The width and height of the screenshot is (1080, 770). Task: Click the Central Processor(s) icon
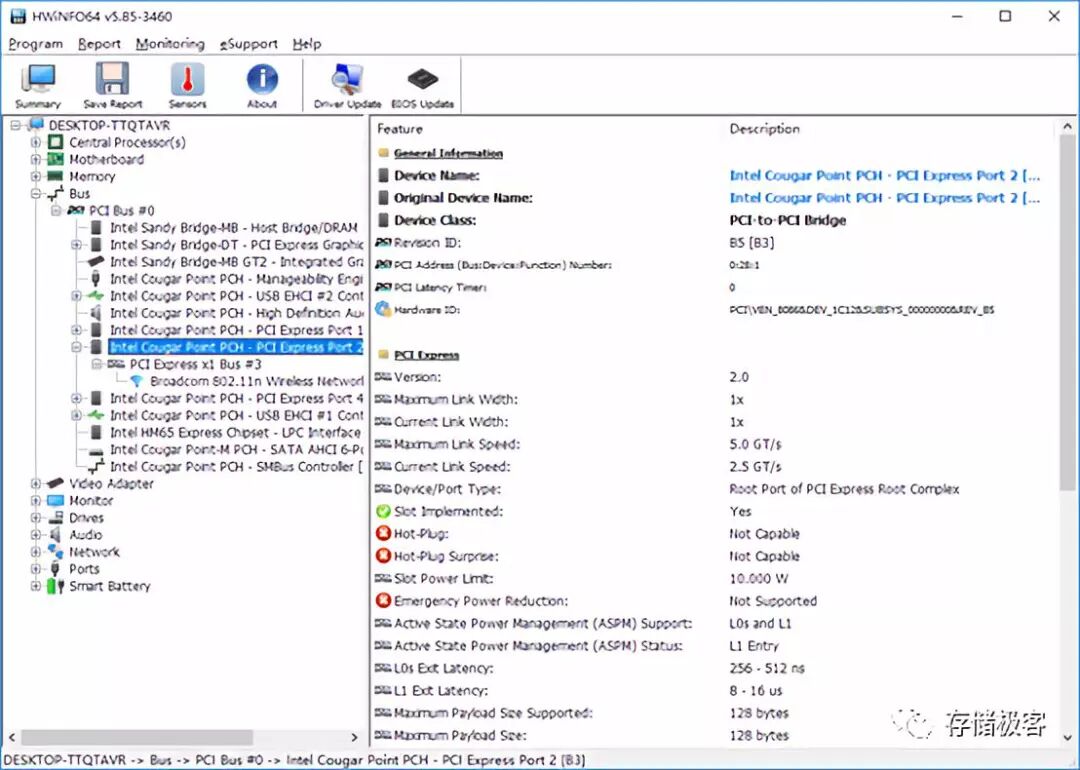(x=55, y=142)
